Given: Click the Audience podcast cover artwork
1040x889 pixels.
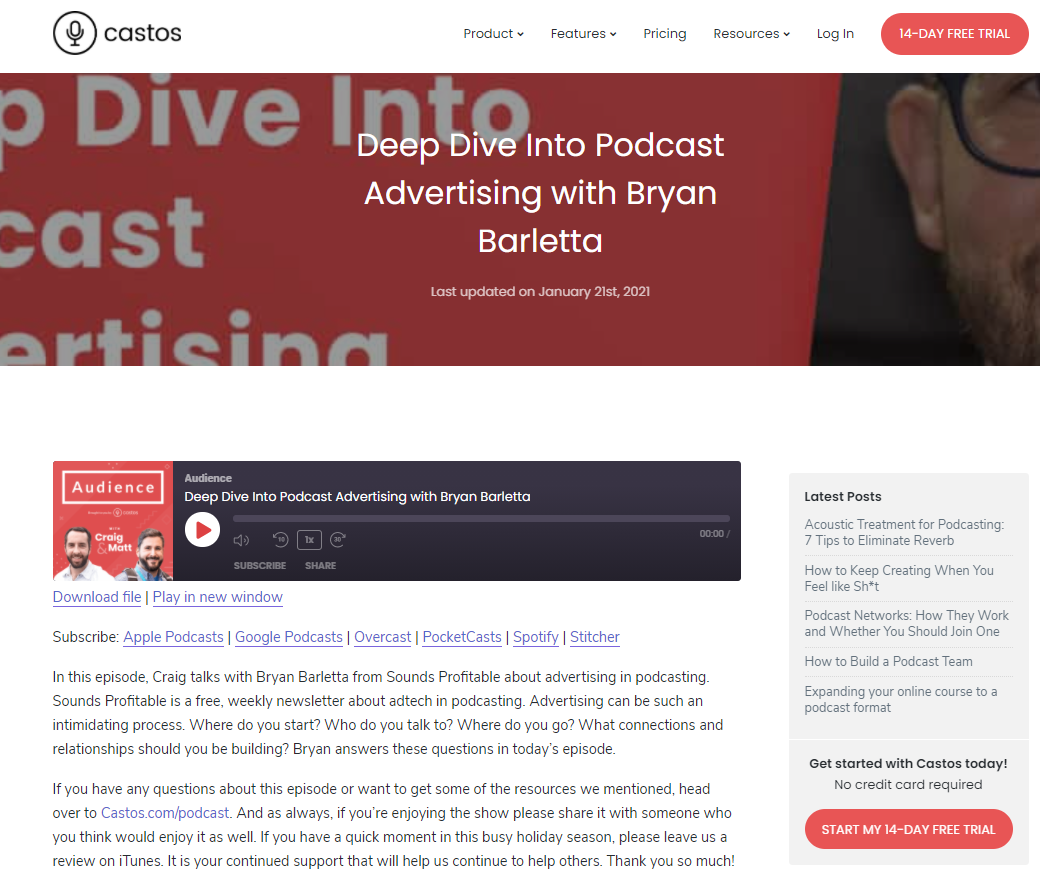Looking at the screenshot, I should click(x=113, y=521).
